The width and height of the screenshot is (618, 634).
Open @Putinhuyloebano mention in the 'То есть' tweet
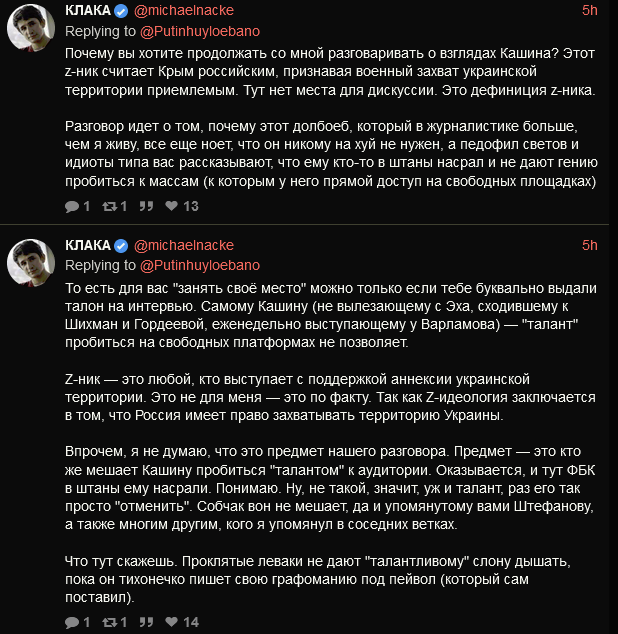pos(200,265)
